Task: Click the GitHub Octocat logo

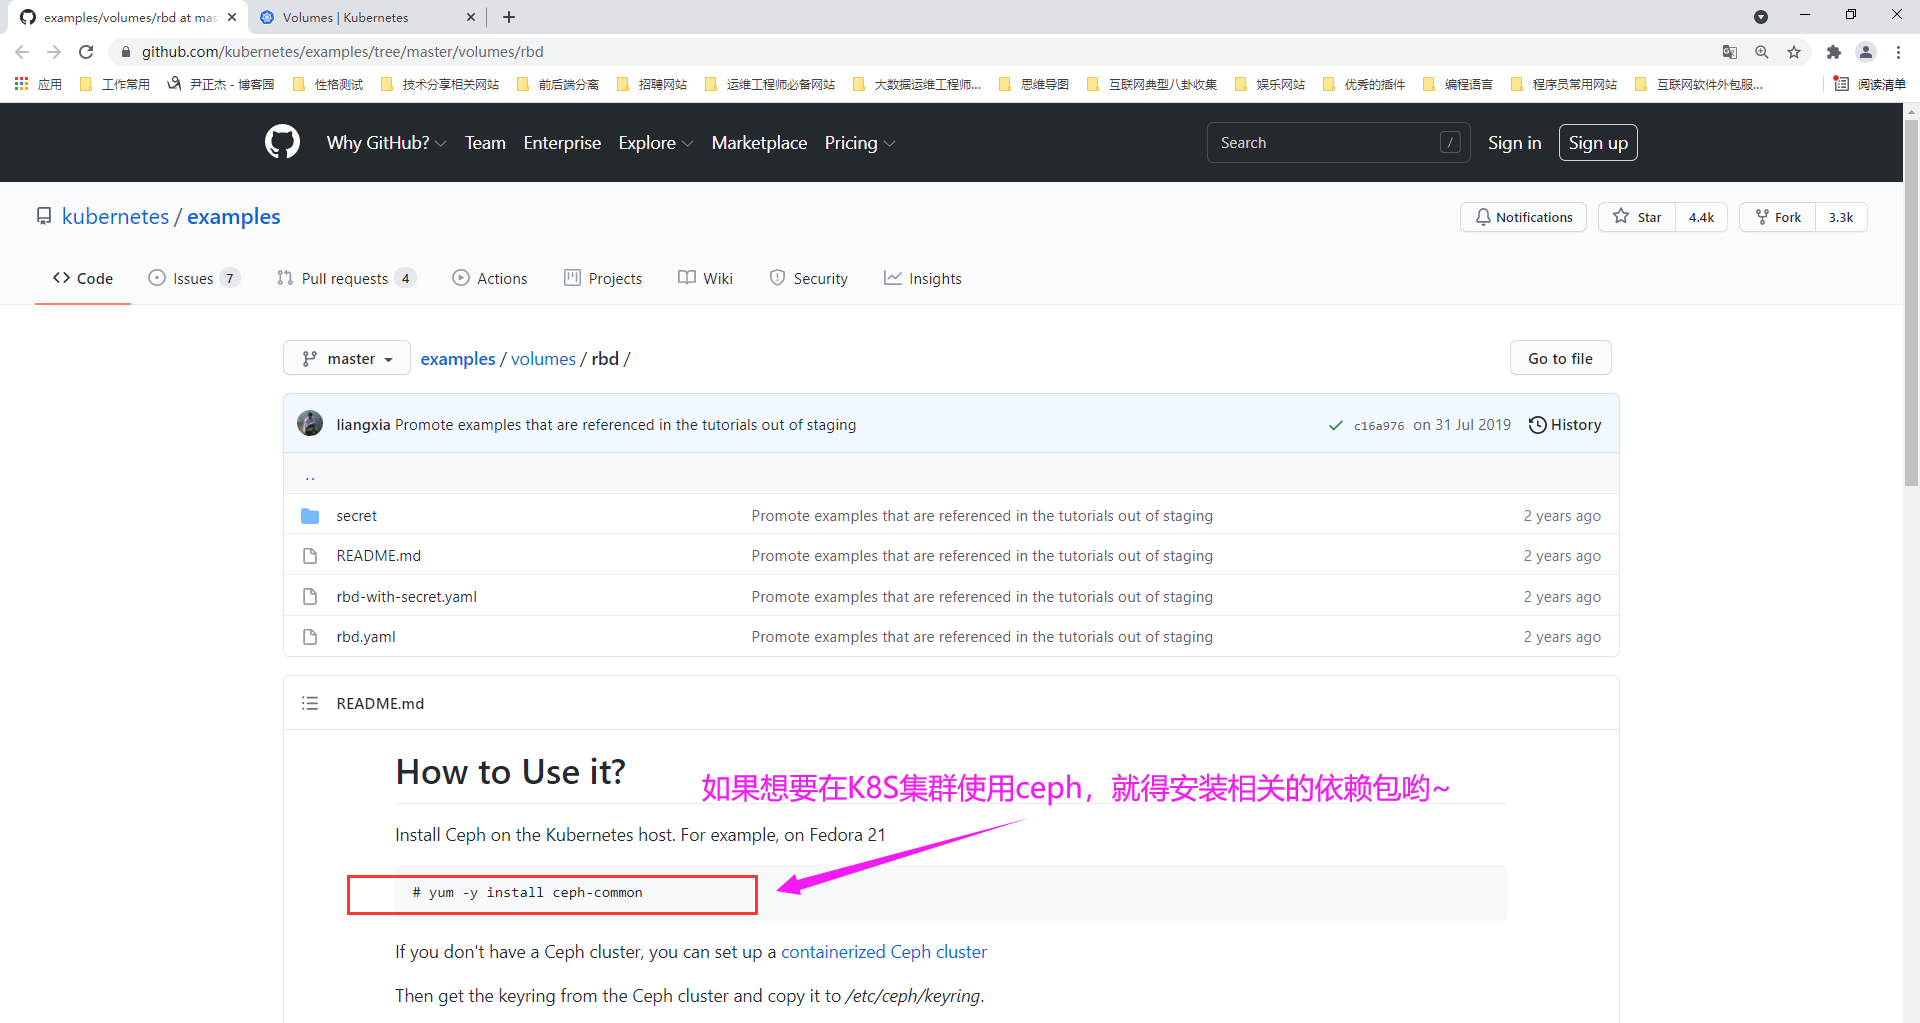Action: coord(282,142)
